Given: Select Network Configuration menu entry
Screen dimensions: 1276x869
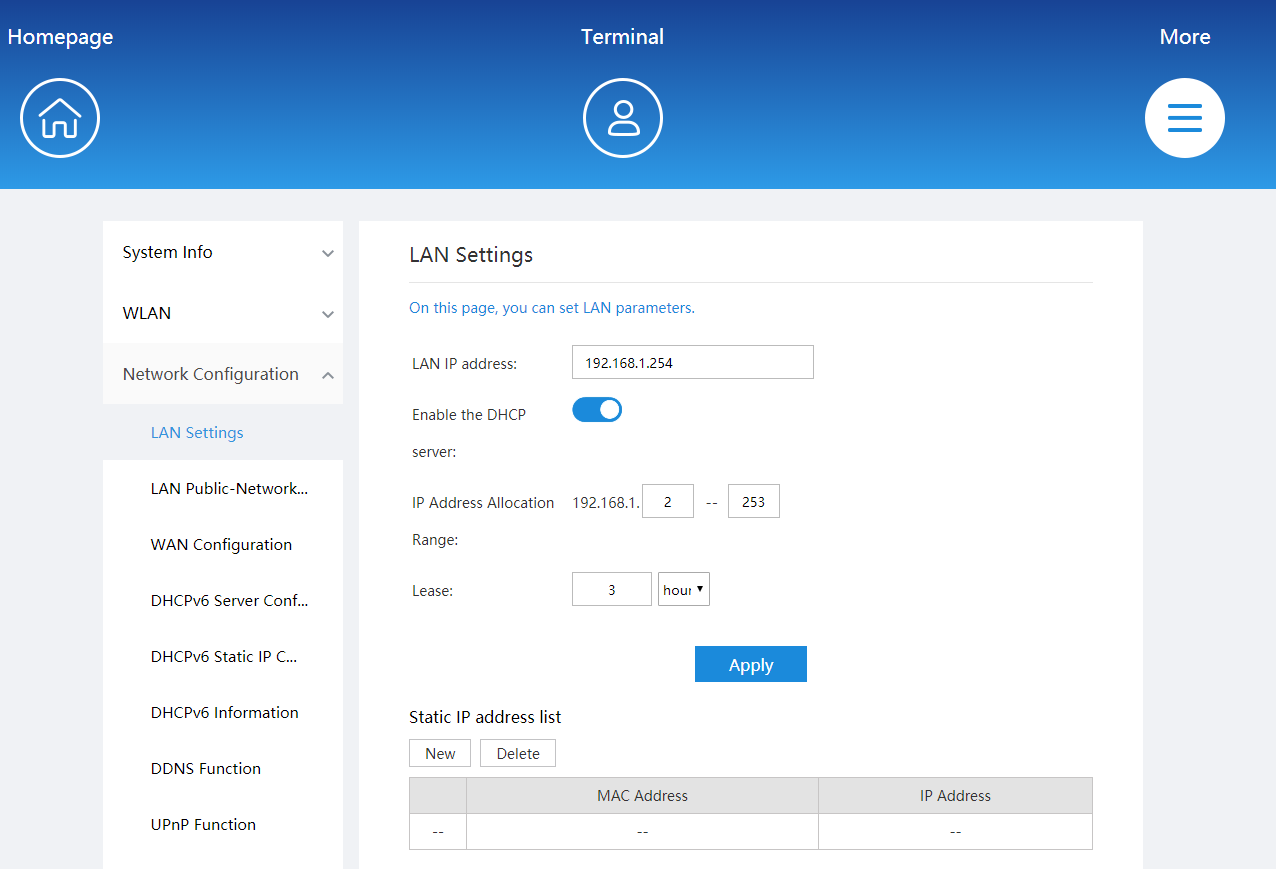Looking at the screenshot, I should click(210, 374).
